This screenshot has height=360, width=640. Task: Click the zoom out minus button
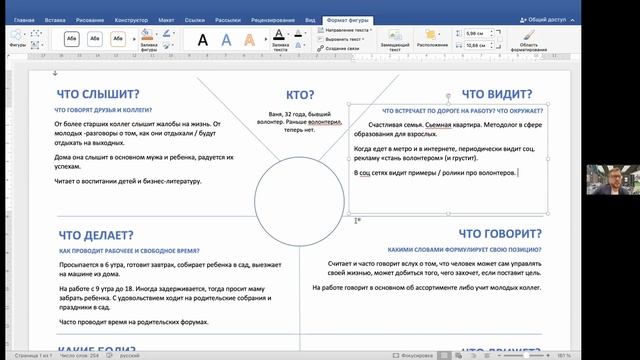499,356
